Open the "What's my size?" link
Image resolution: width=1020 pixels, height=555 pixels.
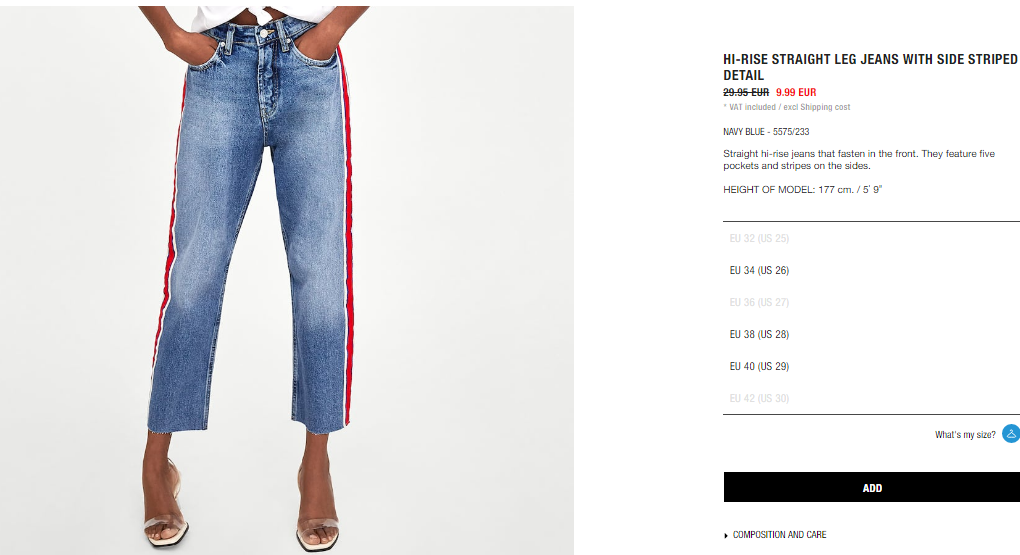pyautogui.click(x=965, y=435)
